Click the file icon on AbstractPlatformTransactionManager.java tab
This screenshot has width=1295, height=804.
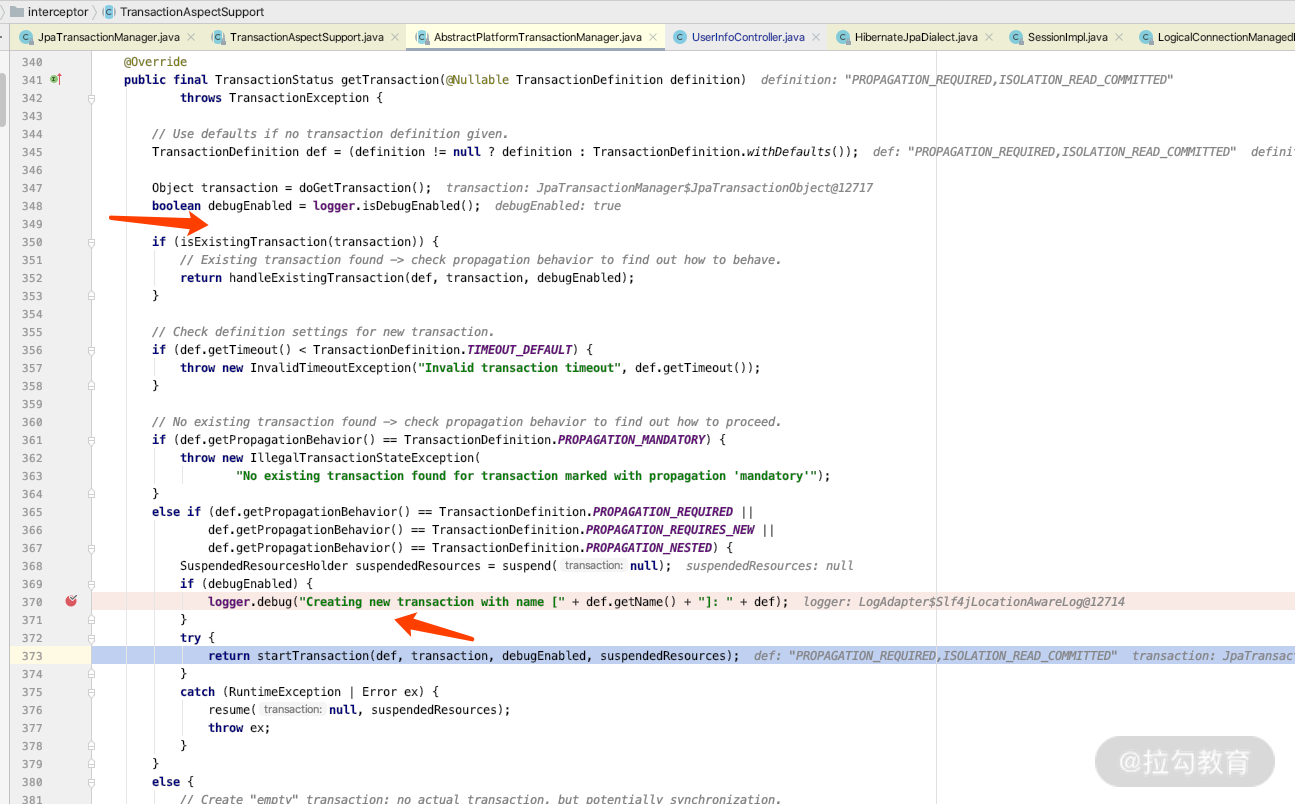(423, 37)
